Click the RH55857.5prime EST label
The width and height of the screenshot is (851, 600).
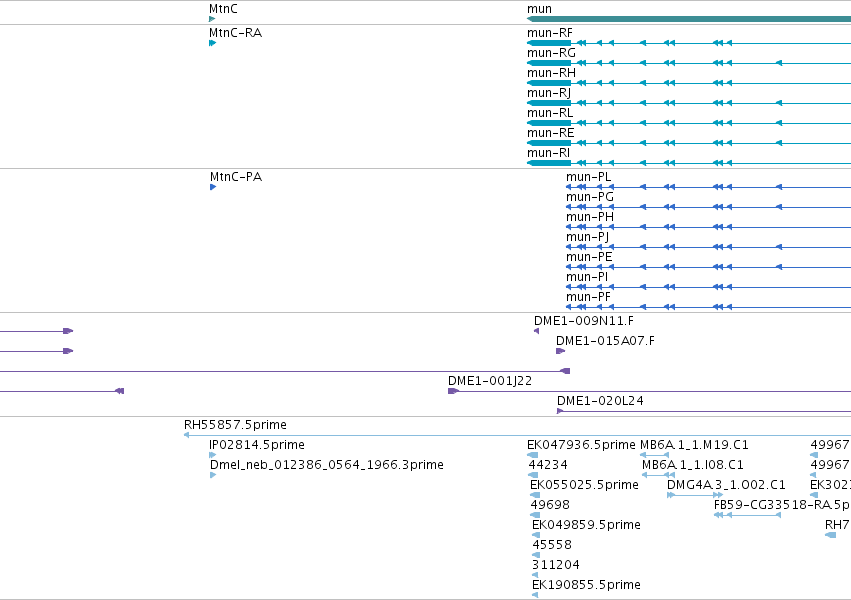[x=236, y=425]
